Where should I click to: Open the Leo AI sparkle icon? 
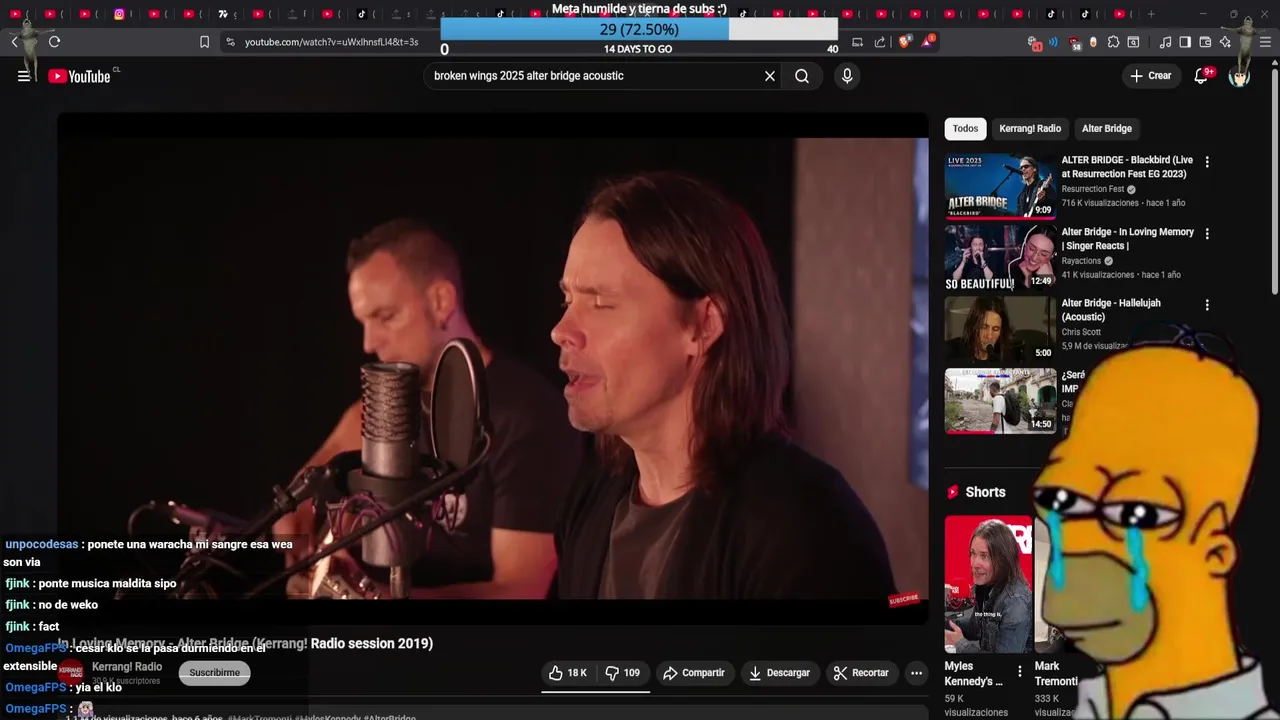(x=1225, y=42)
